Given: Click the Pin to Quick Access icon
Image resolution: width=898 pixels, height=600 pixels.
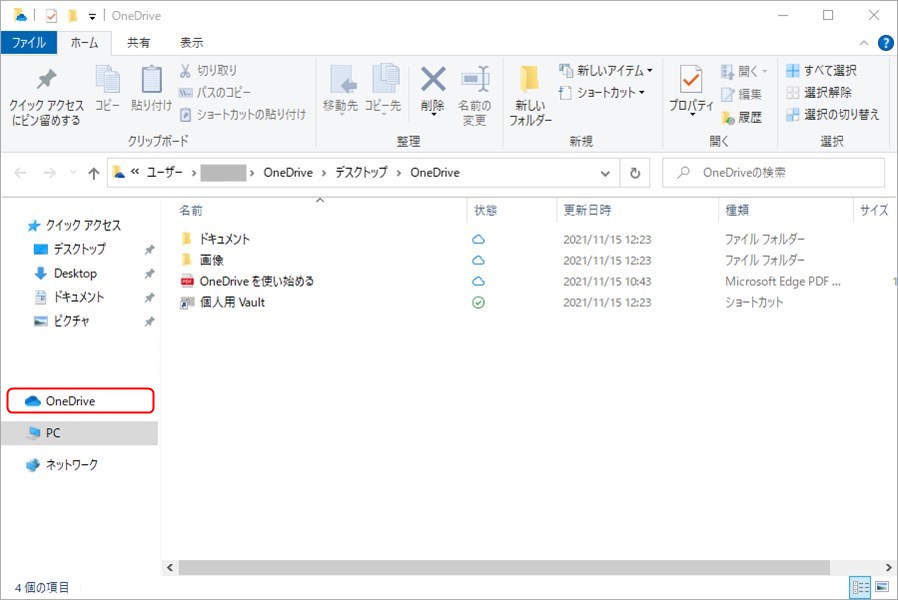Looking at the screenshot, I should coord(46,82).
